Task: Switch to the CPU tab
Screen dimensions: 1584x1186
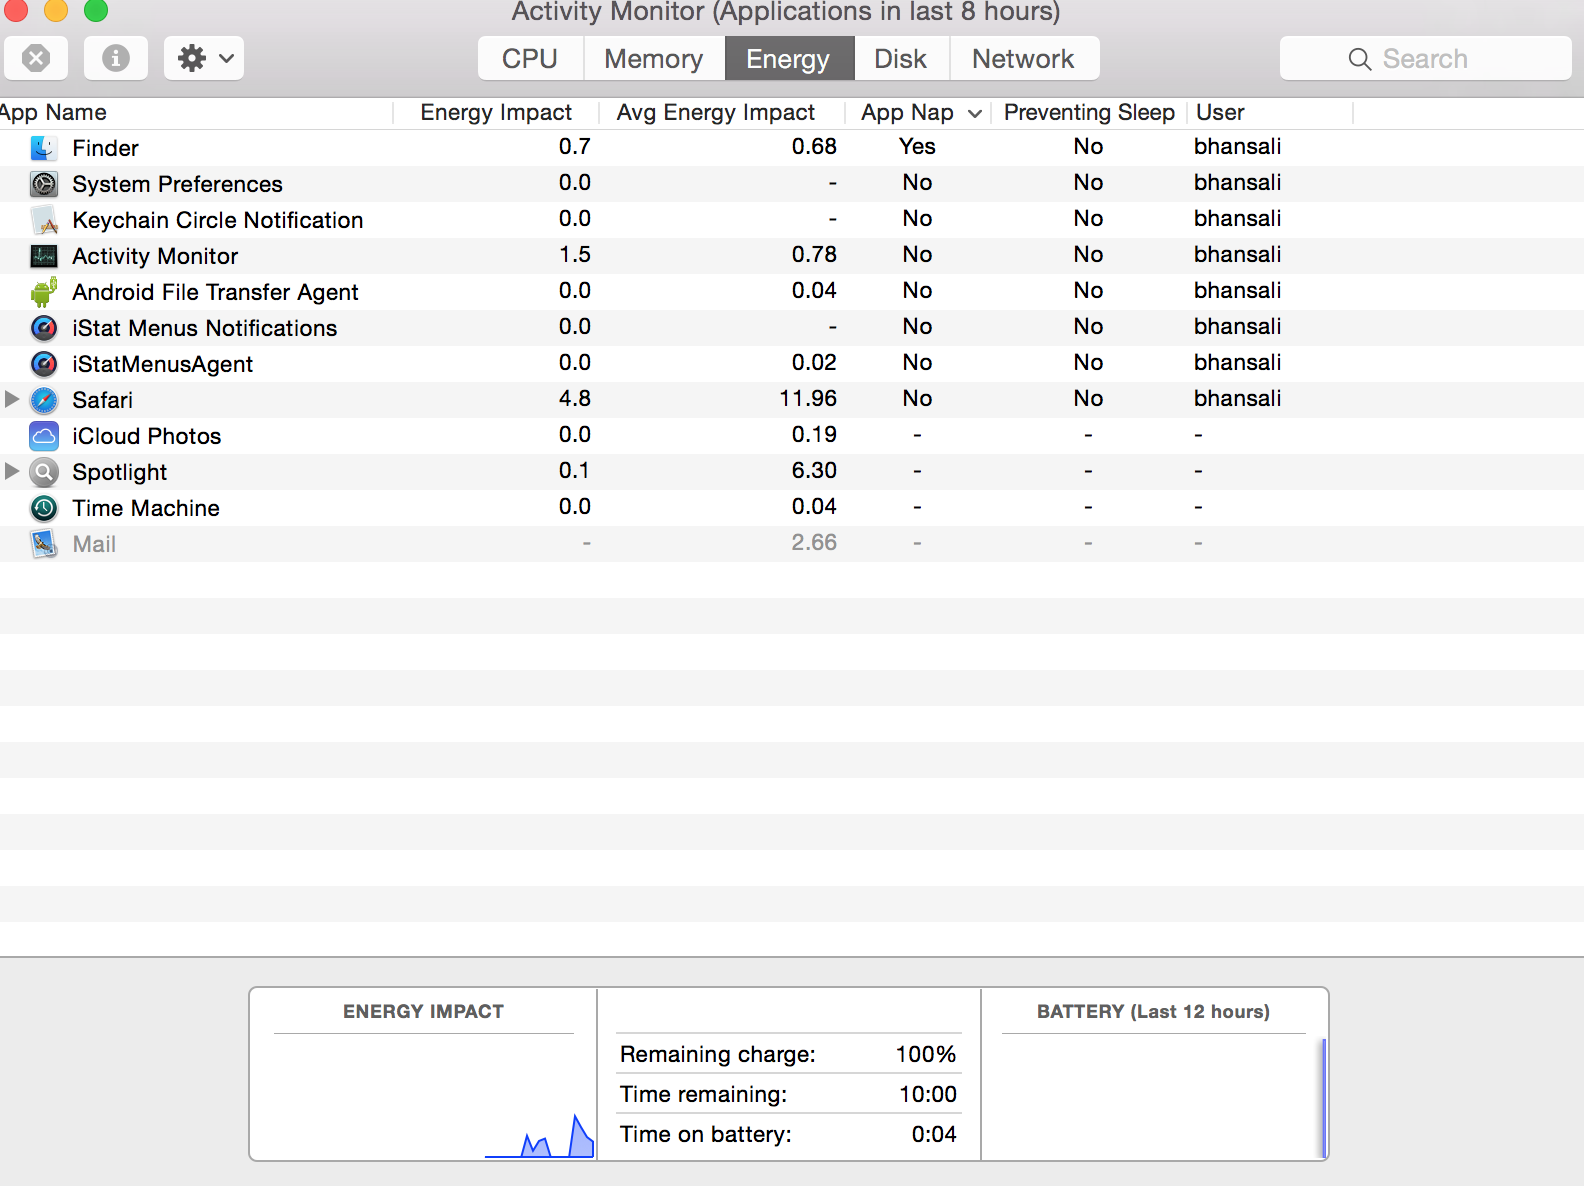Action: (530, 58)
